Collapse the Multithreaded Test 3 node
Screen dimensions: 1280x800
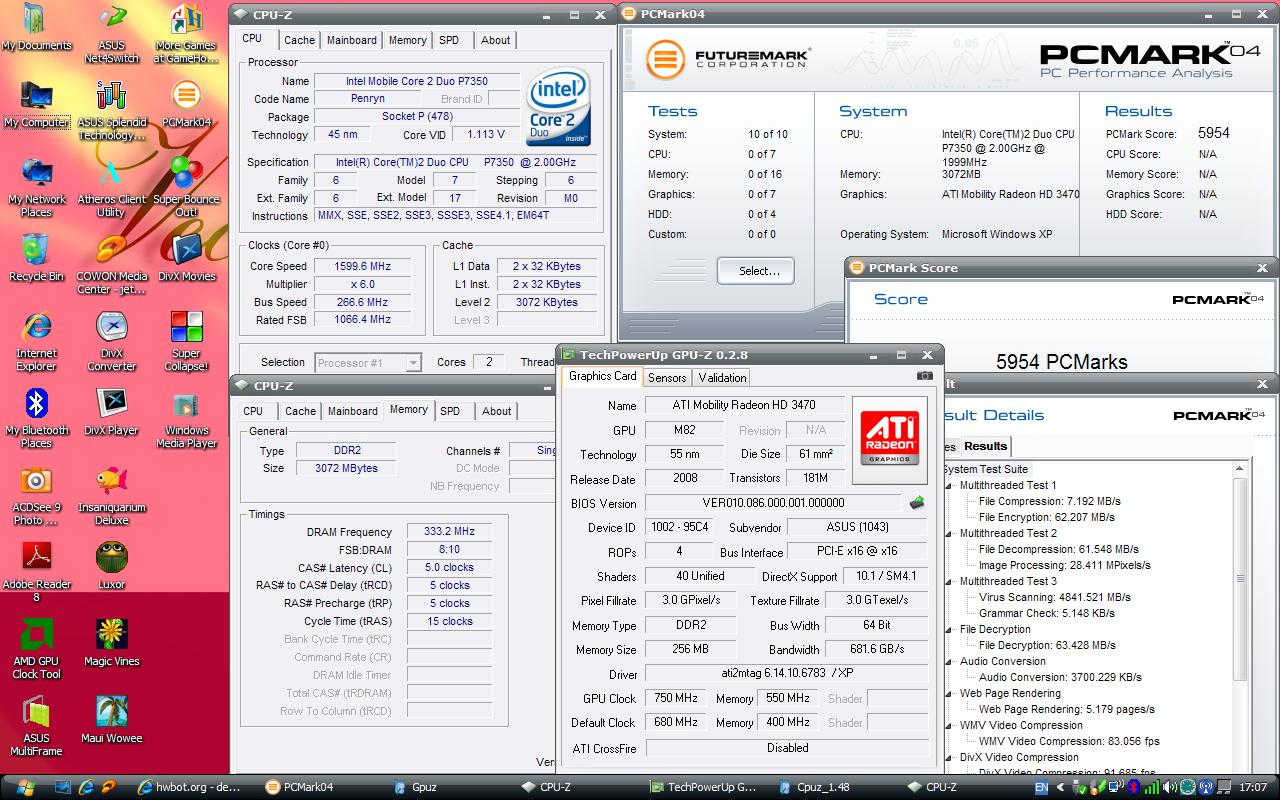[949, 581]
